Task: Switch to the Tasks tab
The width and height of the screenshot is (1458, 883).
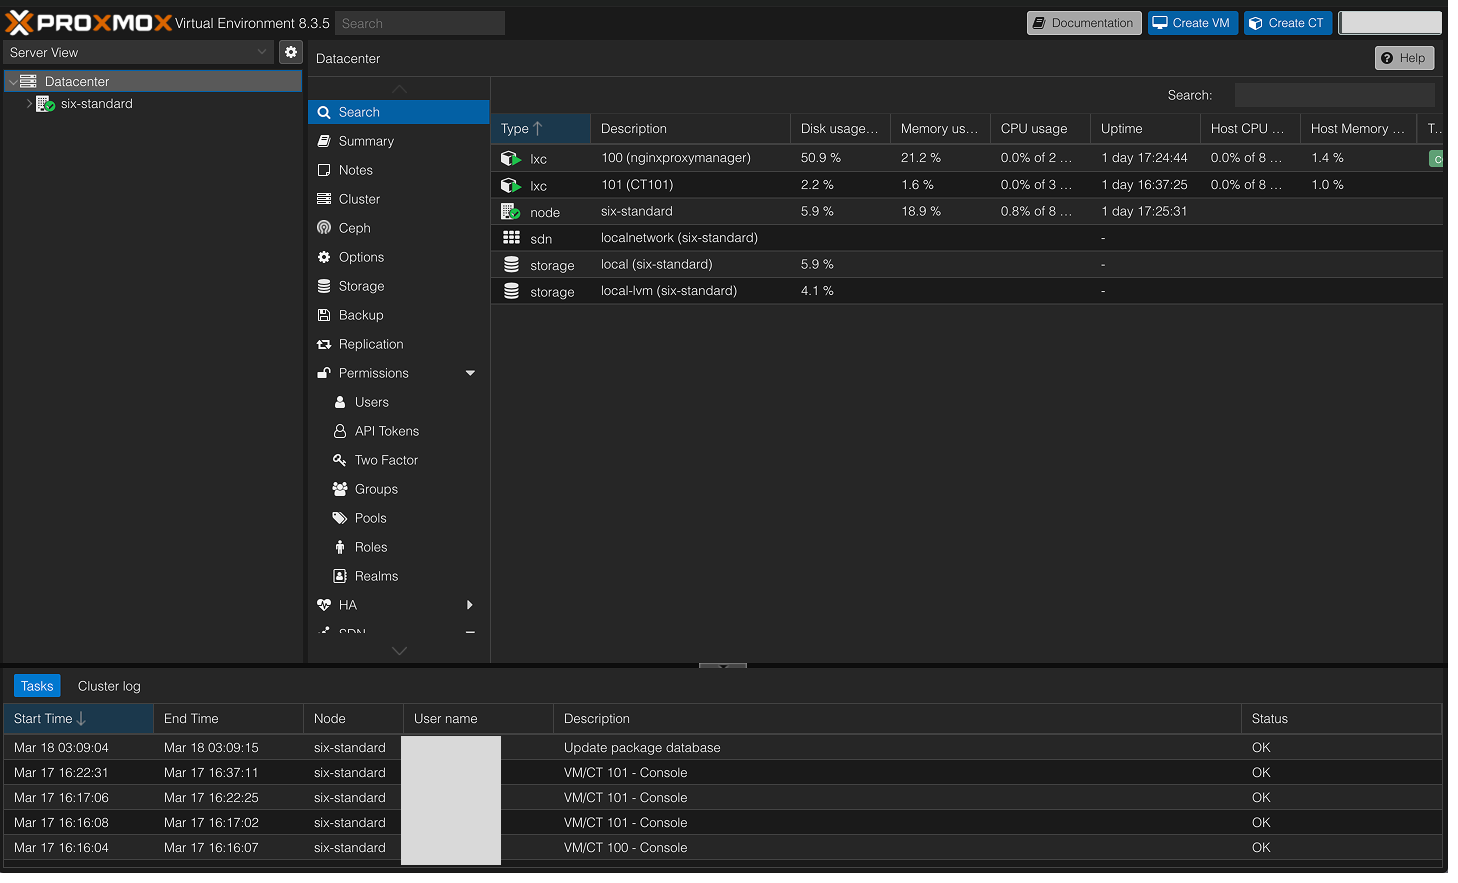Action: [x=37, y=686]
